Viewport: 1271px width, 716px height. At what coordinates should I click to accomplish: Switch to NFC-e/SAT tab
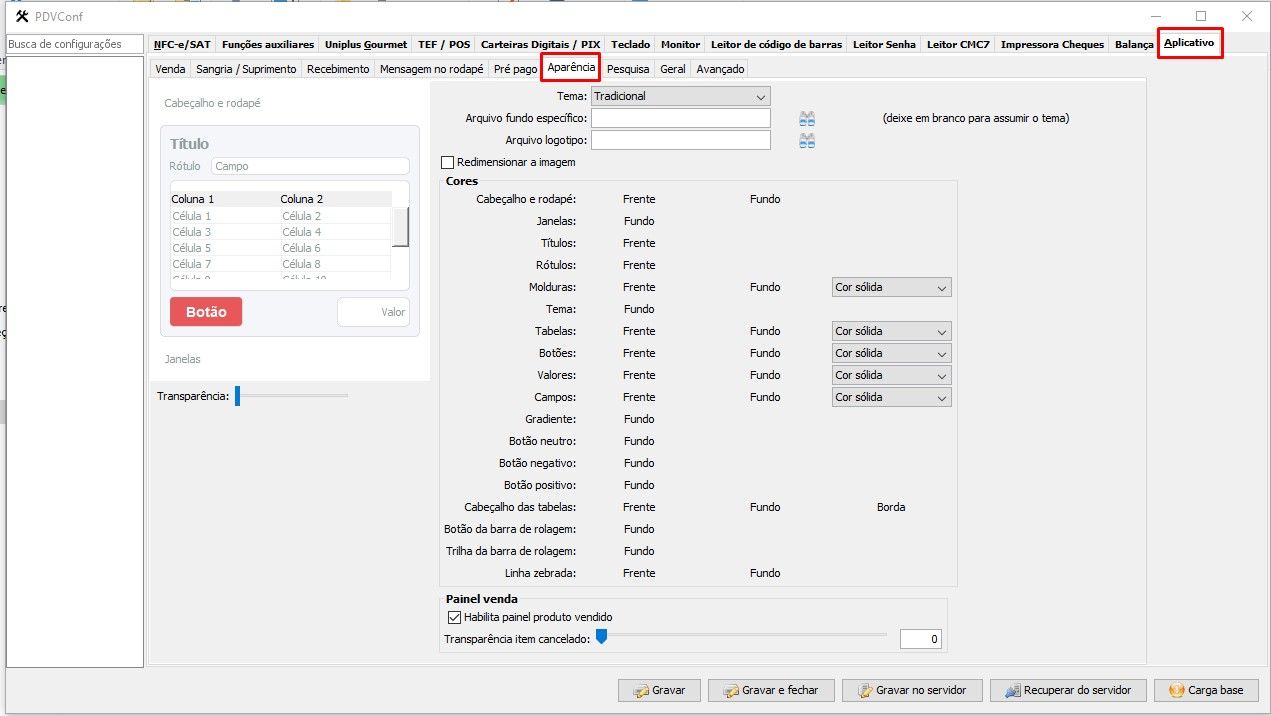tap(182, 44)
